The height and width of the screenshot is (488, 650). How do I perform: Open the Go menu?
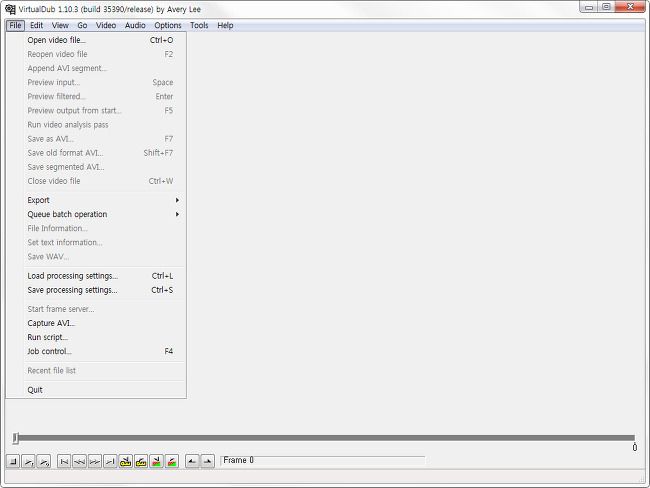pyautogui.click(x=82, y=25)
